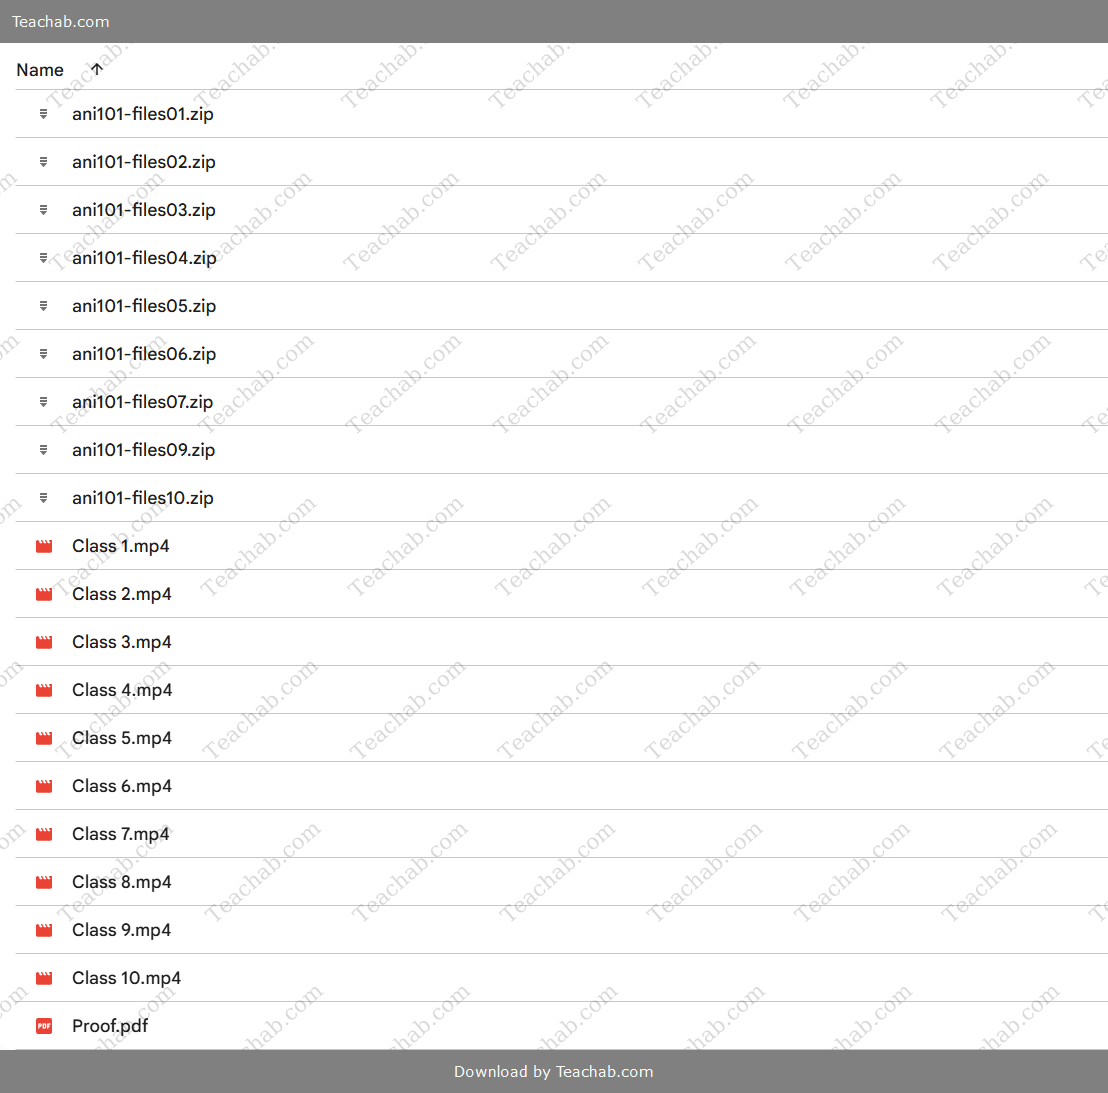The width and height of the screenshot is (1108, 1093).
Task: Click the archive icon for ani101-files05.zip
Action: [43, 306]
